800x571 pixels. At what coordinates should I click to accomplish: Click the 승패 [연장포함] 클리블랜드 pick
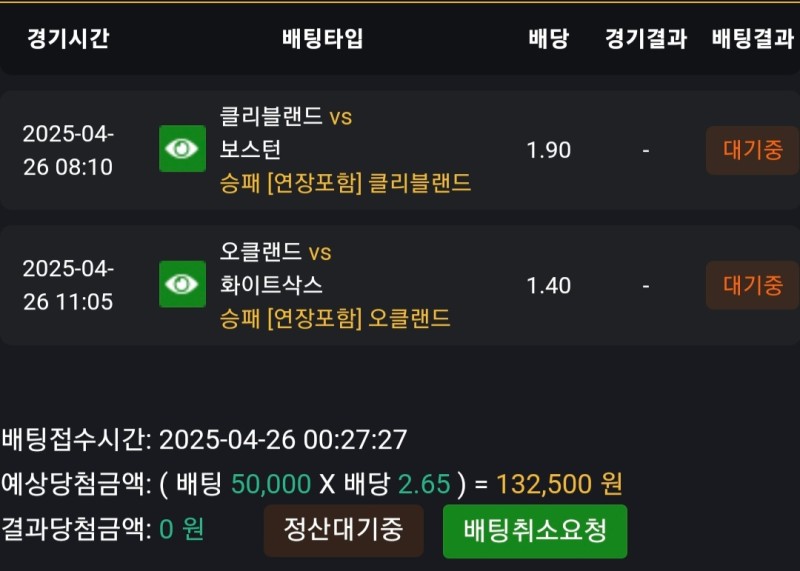pos(345,183)
